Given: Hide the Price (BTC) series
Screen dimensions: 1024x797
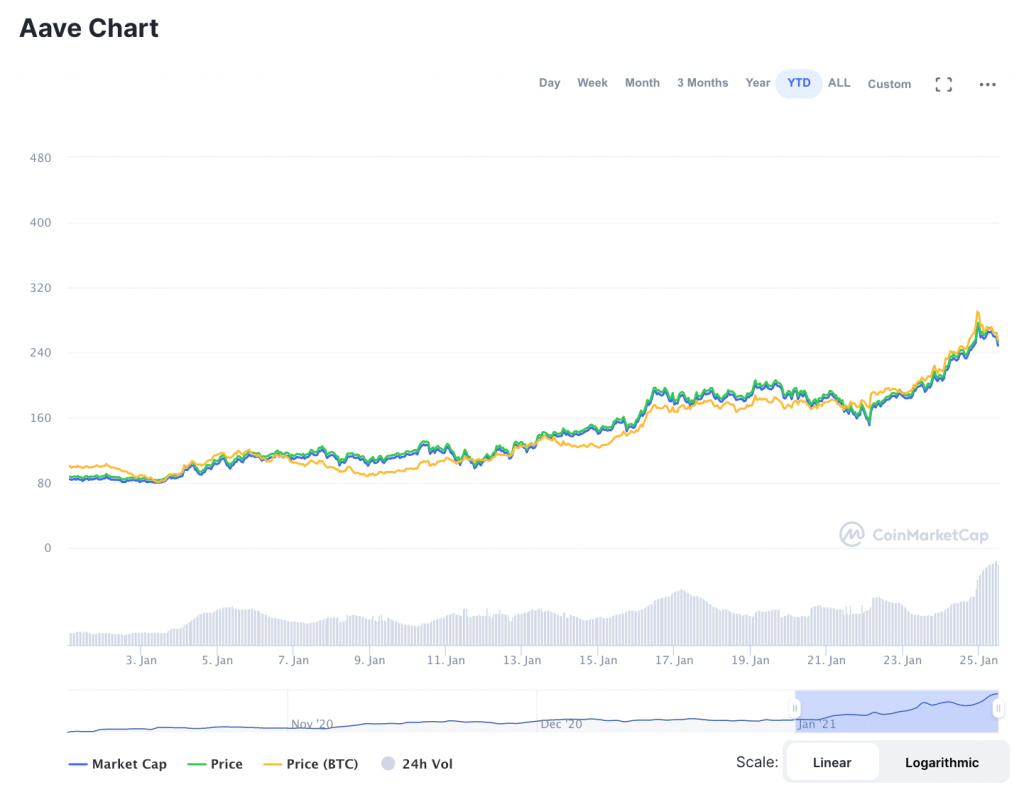Looking at the screenshot, I should [311, 764].
